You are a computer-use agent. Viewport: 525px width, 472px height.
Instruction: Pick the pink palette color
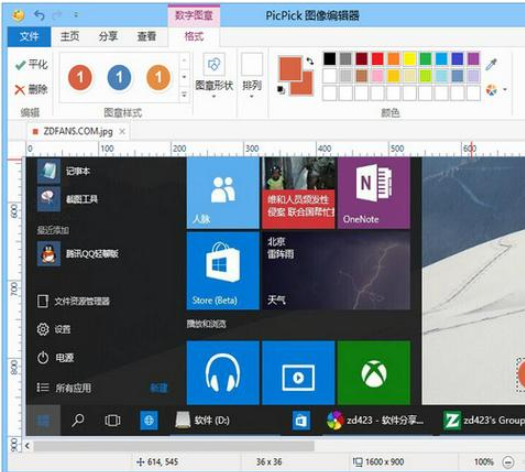tap(377, 76)
